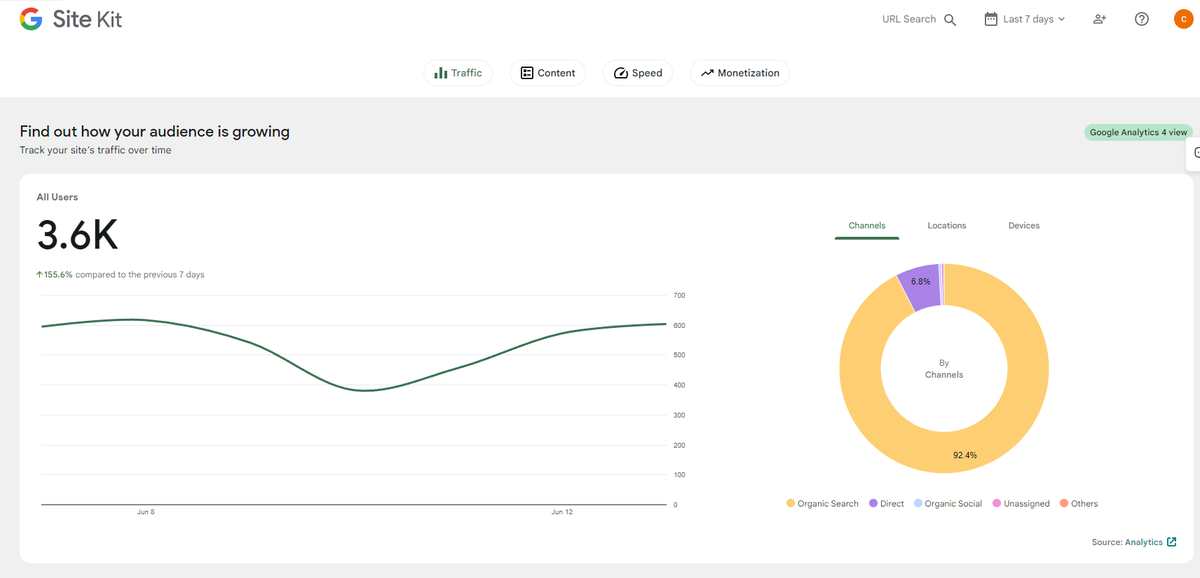The image size is (1200, 578).
Task: Click the 700 y-axis value
Action: 679,296
